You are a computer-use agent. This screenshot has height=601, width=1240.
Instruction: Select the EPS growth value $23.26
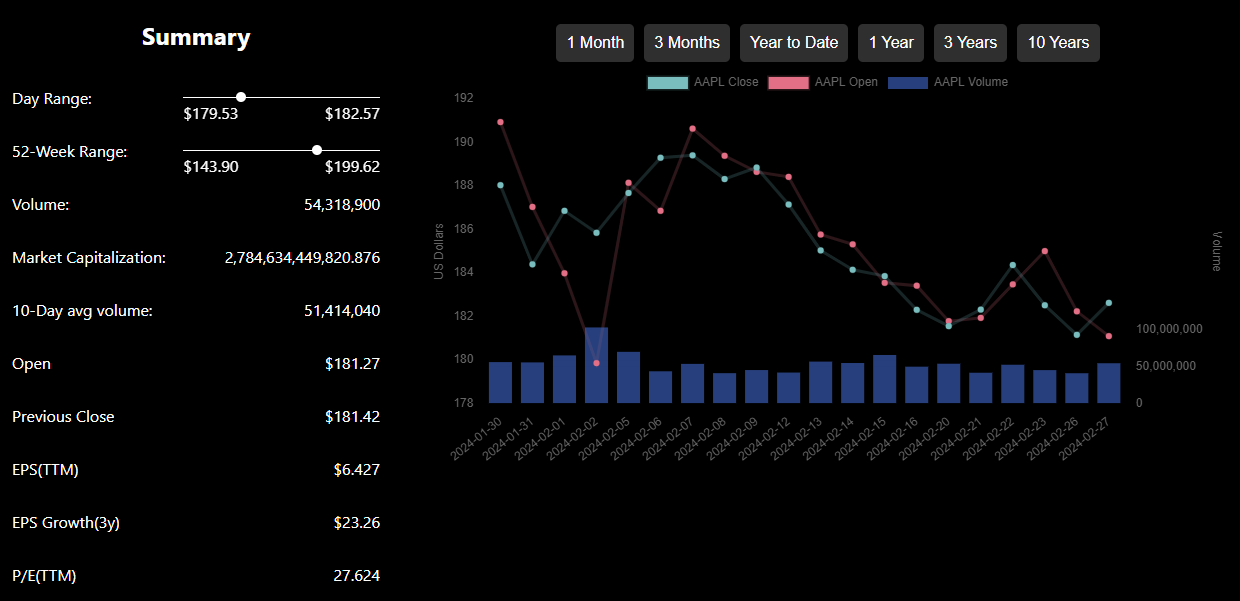coord(357,523)
